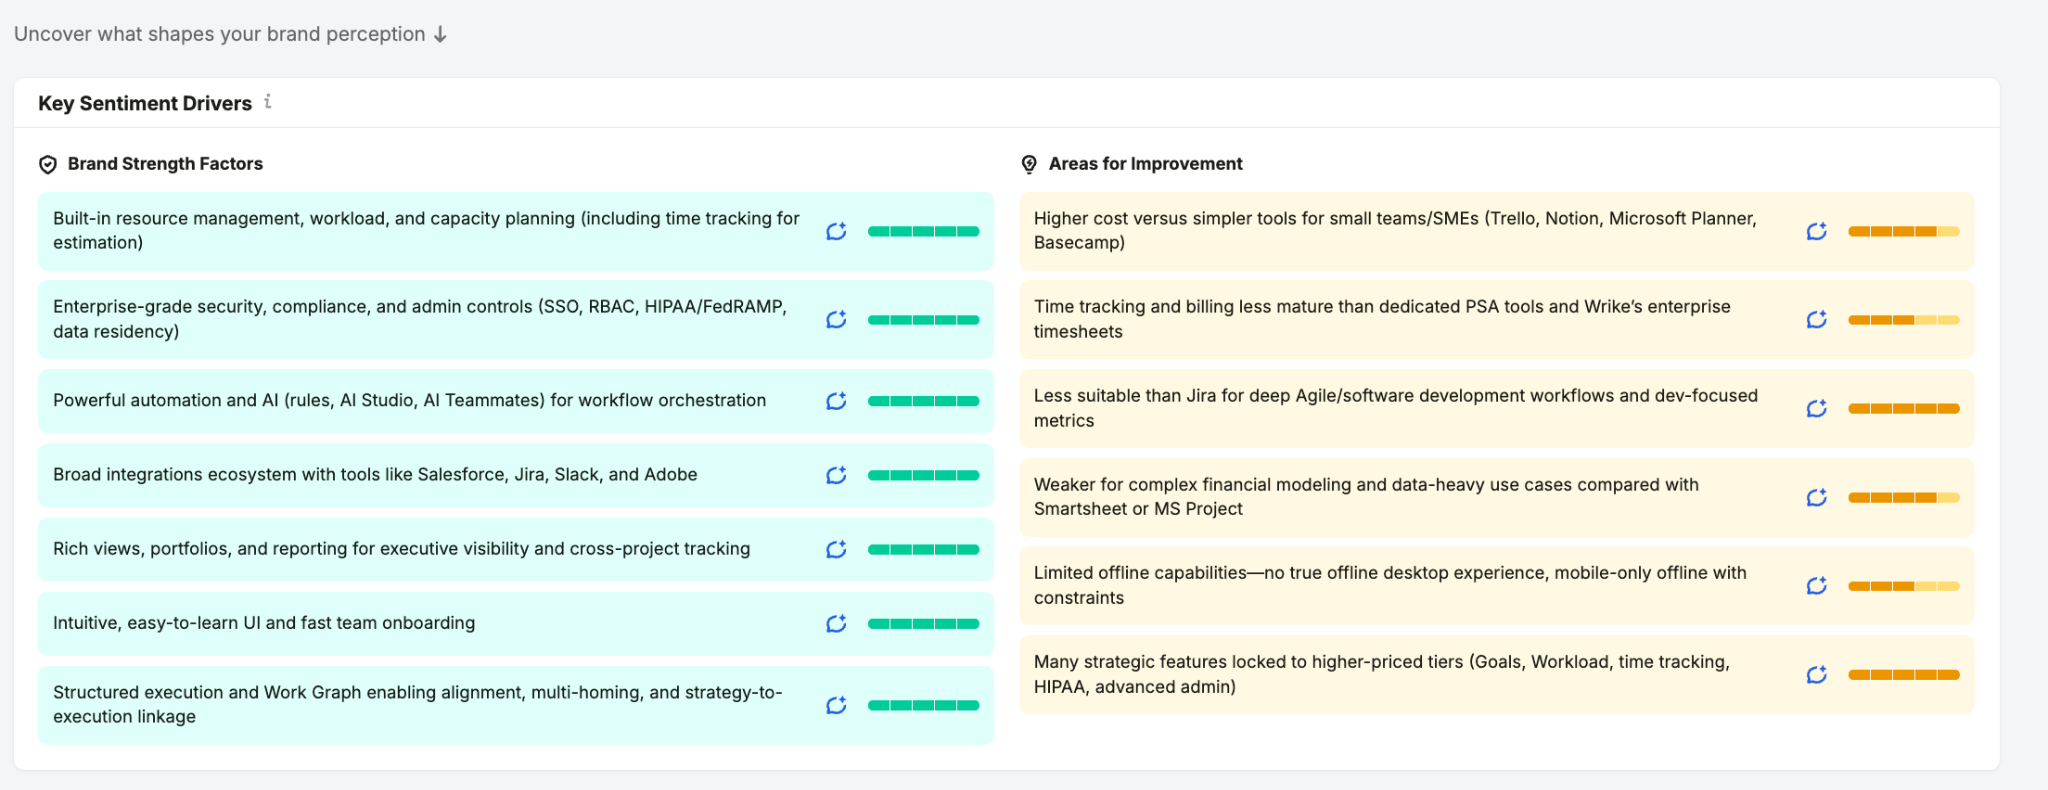The height and width of the screenshot is (790, 2048).
Task: Click refresh icon for enterprise-grade security row
Action: click(836, 320)
